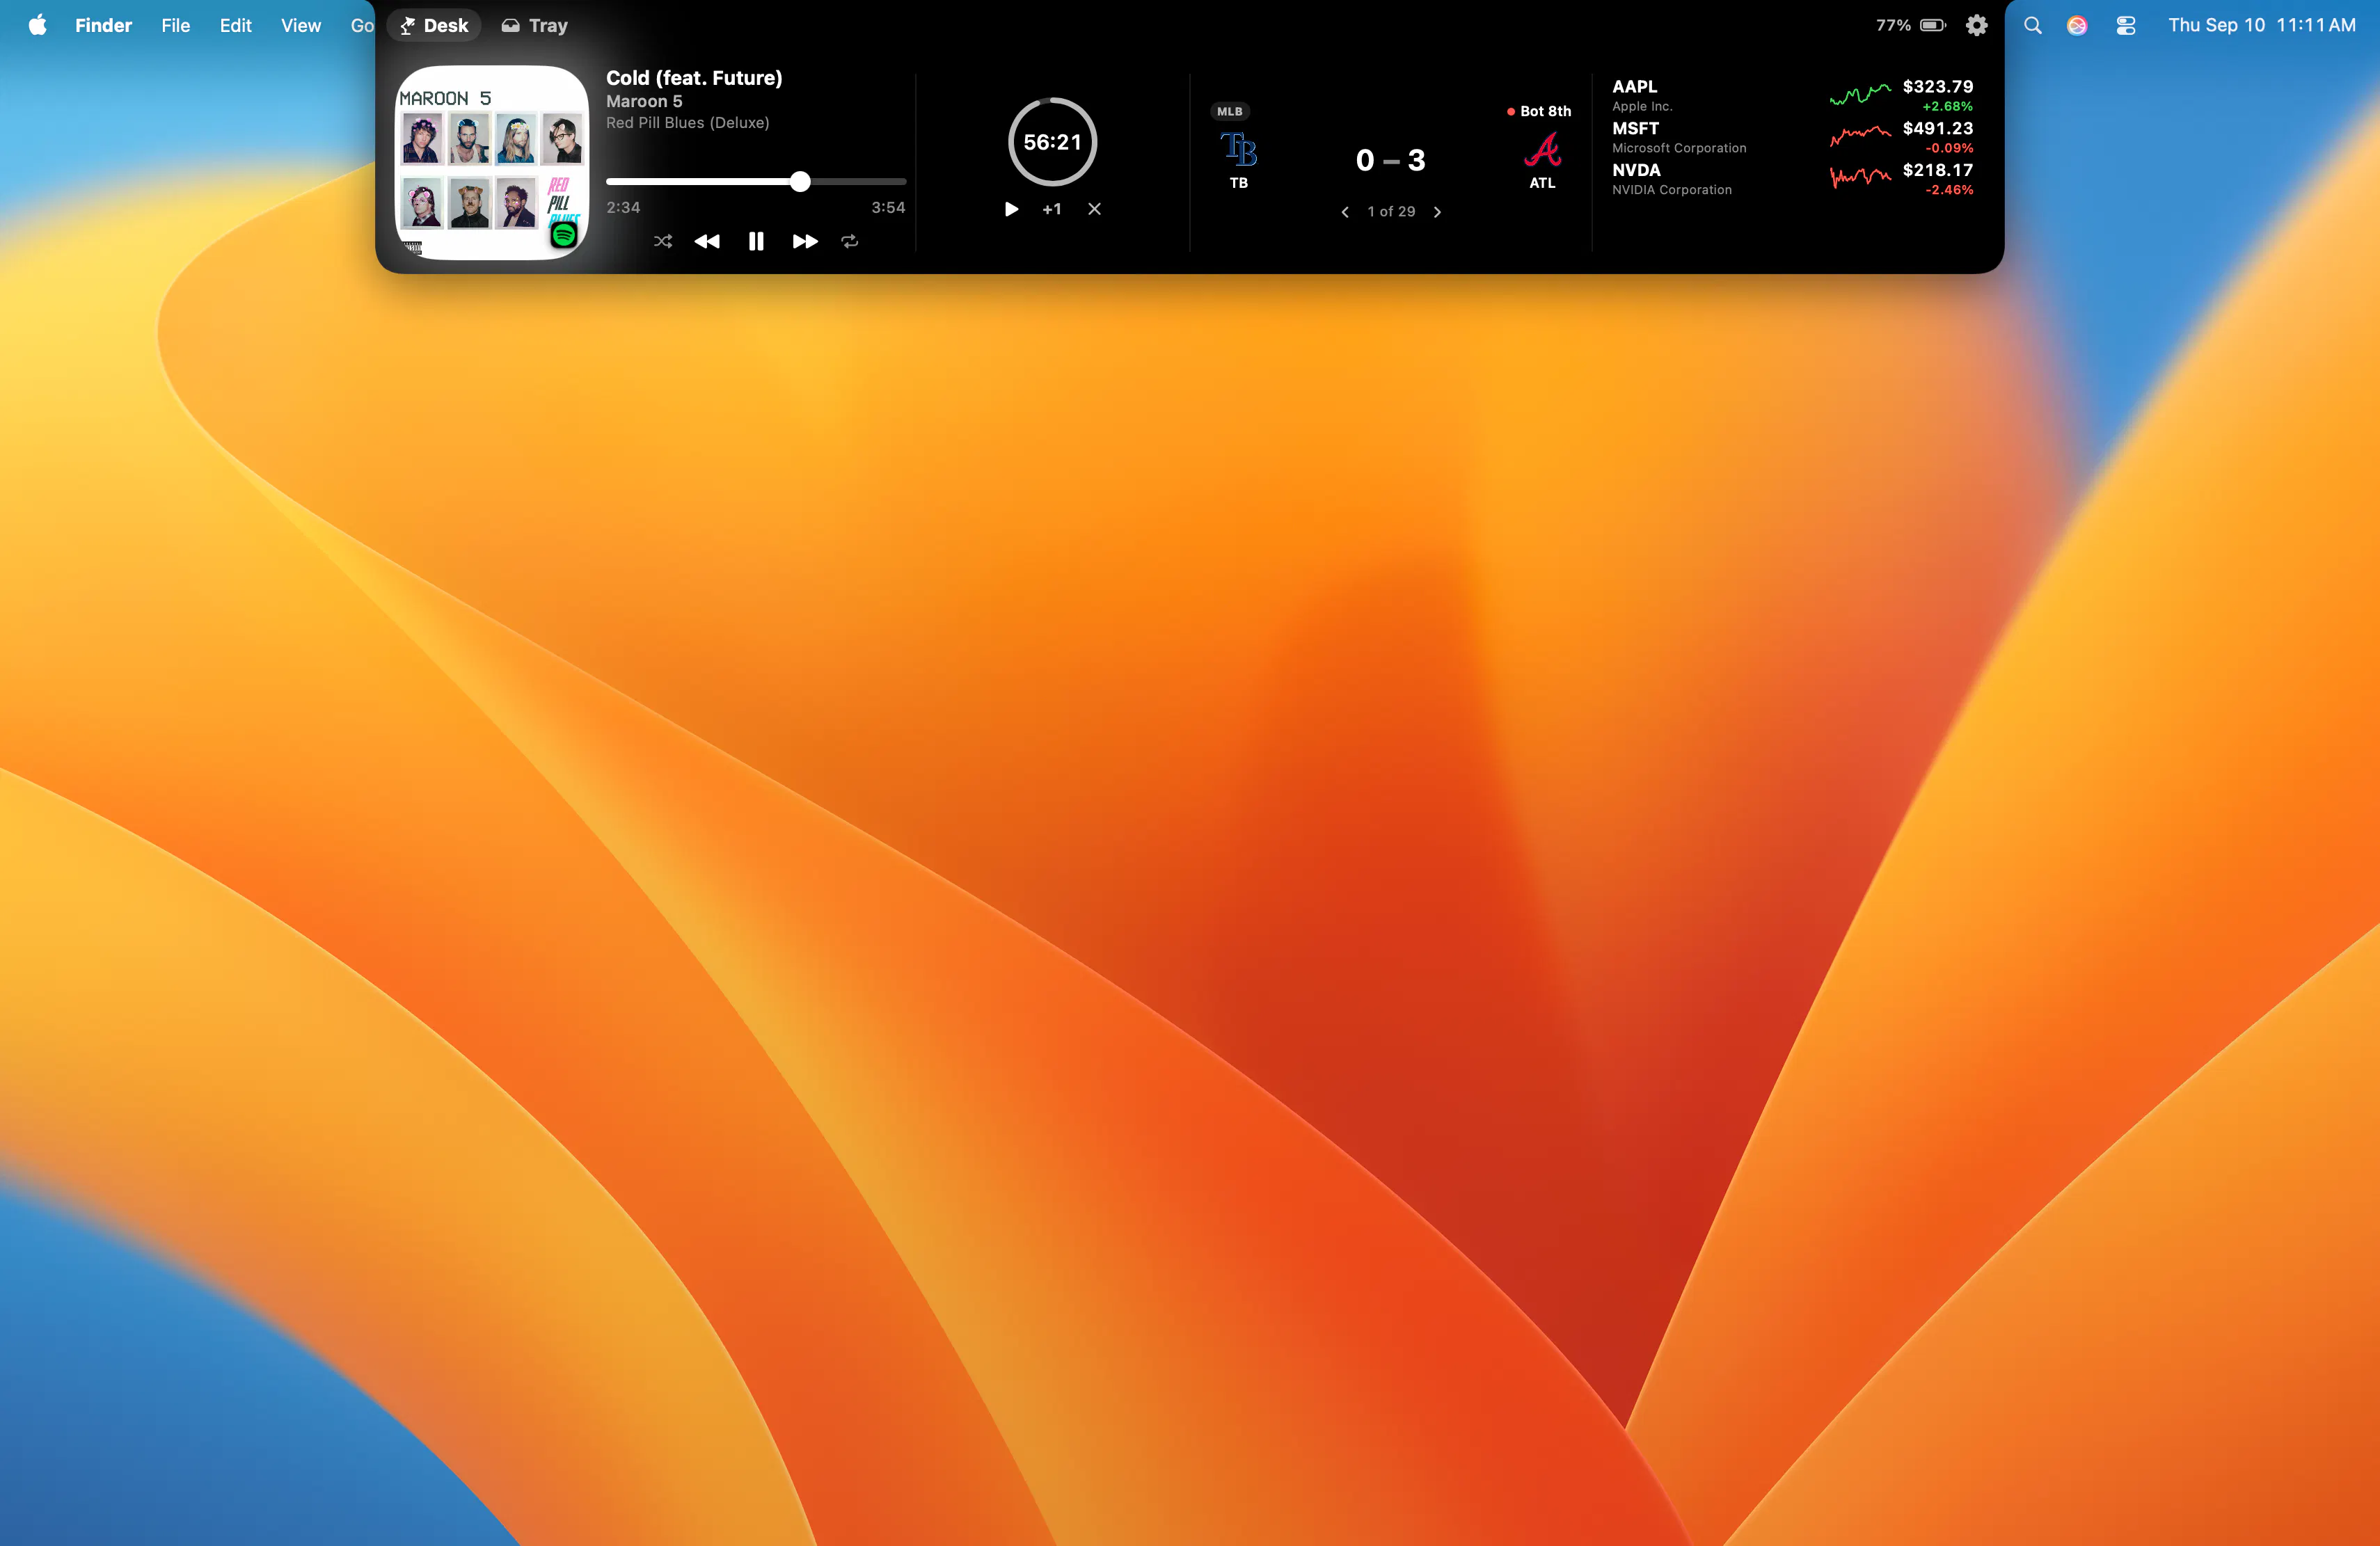Open Siri from the menu bar

pos(2077,25)
